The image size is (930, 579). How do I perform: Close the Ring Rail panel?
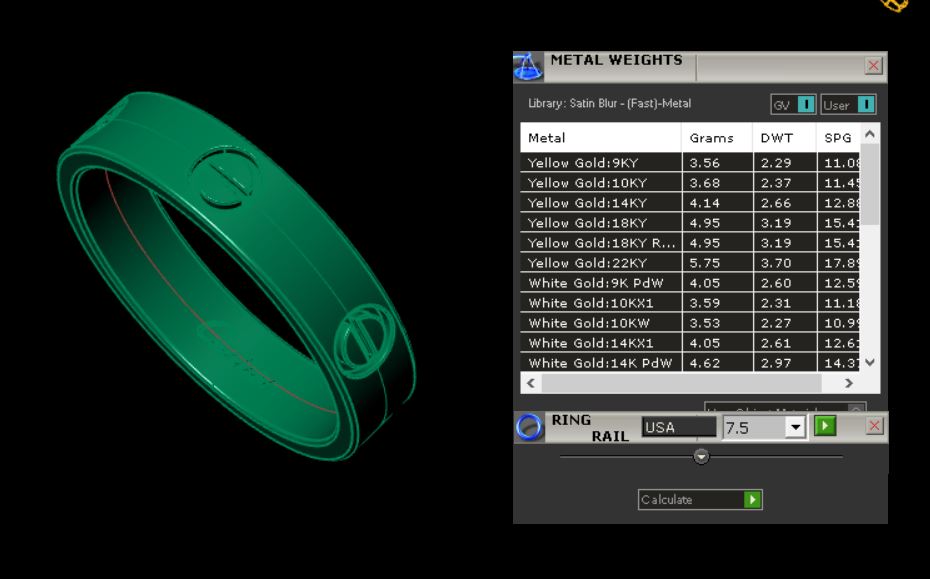tap(874, 426)
